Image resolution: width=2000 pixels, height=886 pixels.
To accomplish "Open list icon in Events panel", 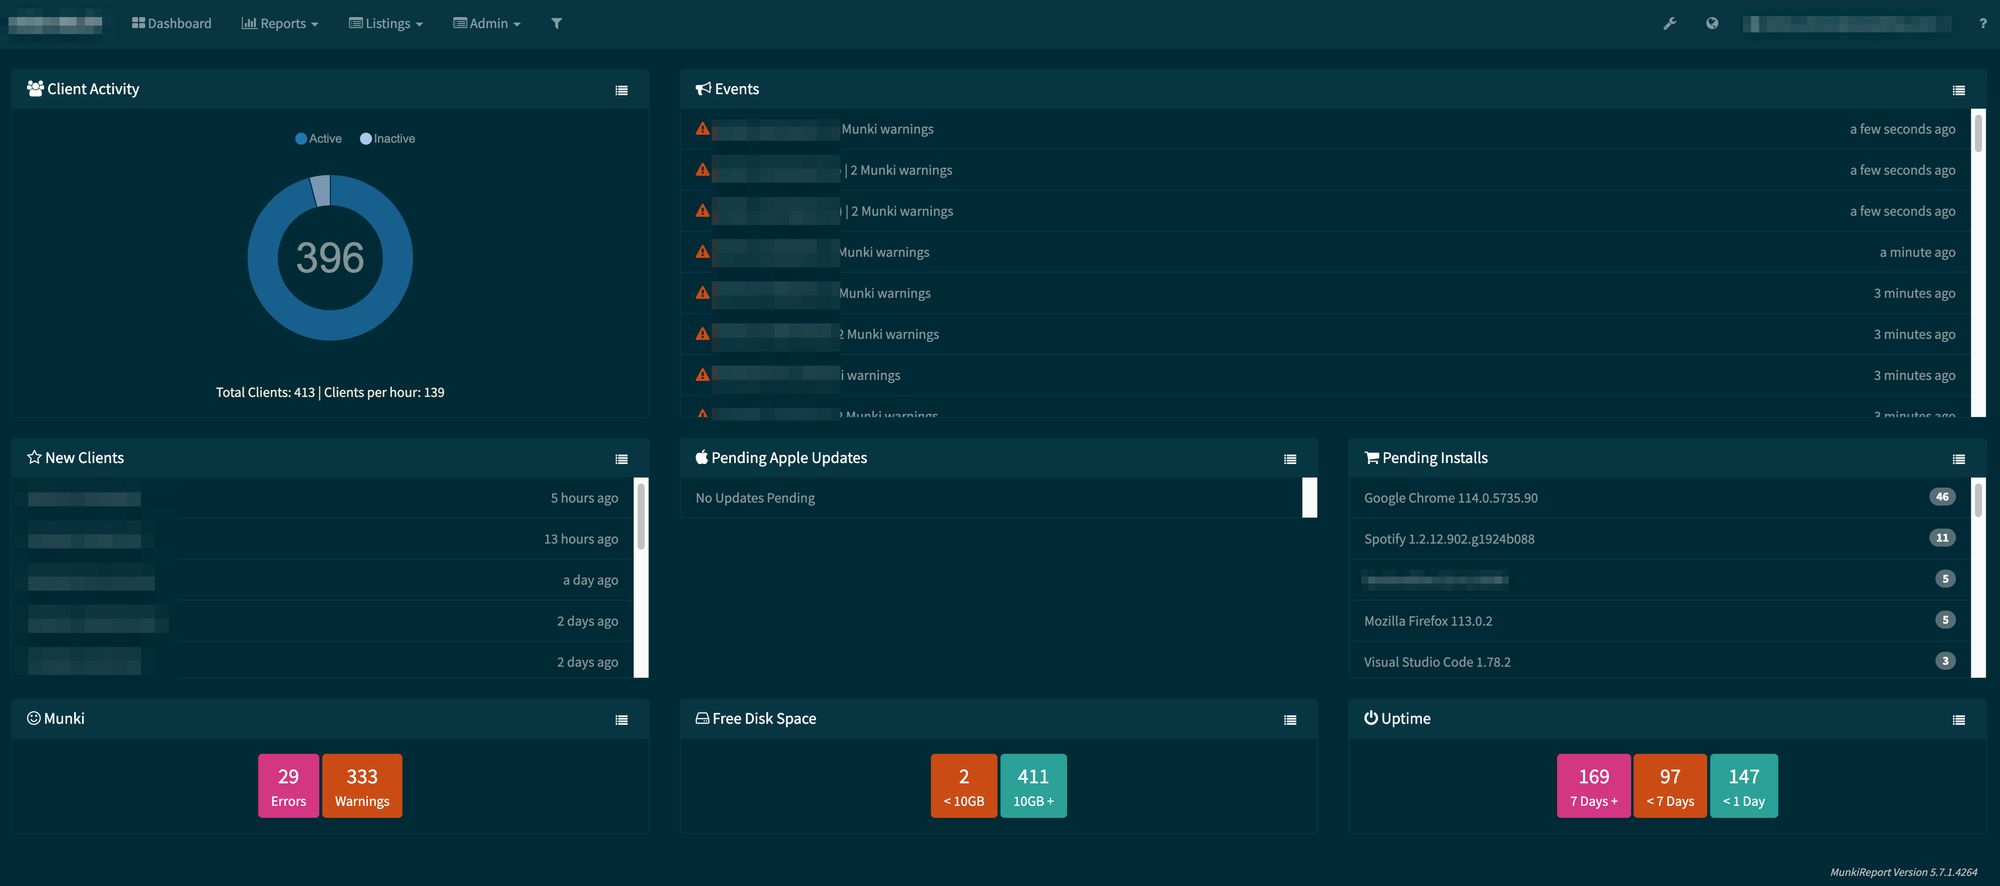I will (1958, 90).
